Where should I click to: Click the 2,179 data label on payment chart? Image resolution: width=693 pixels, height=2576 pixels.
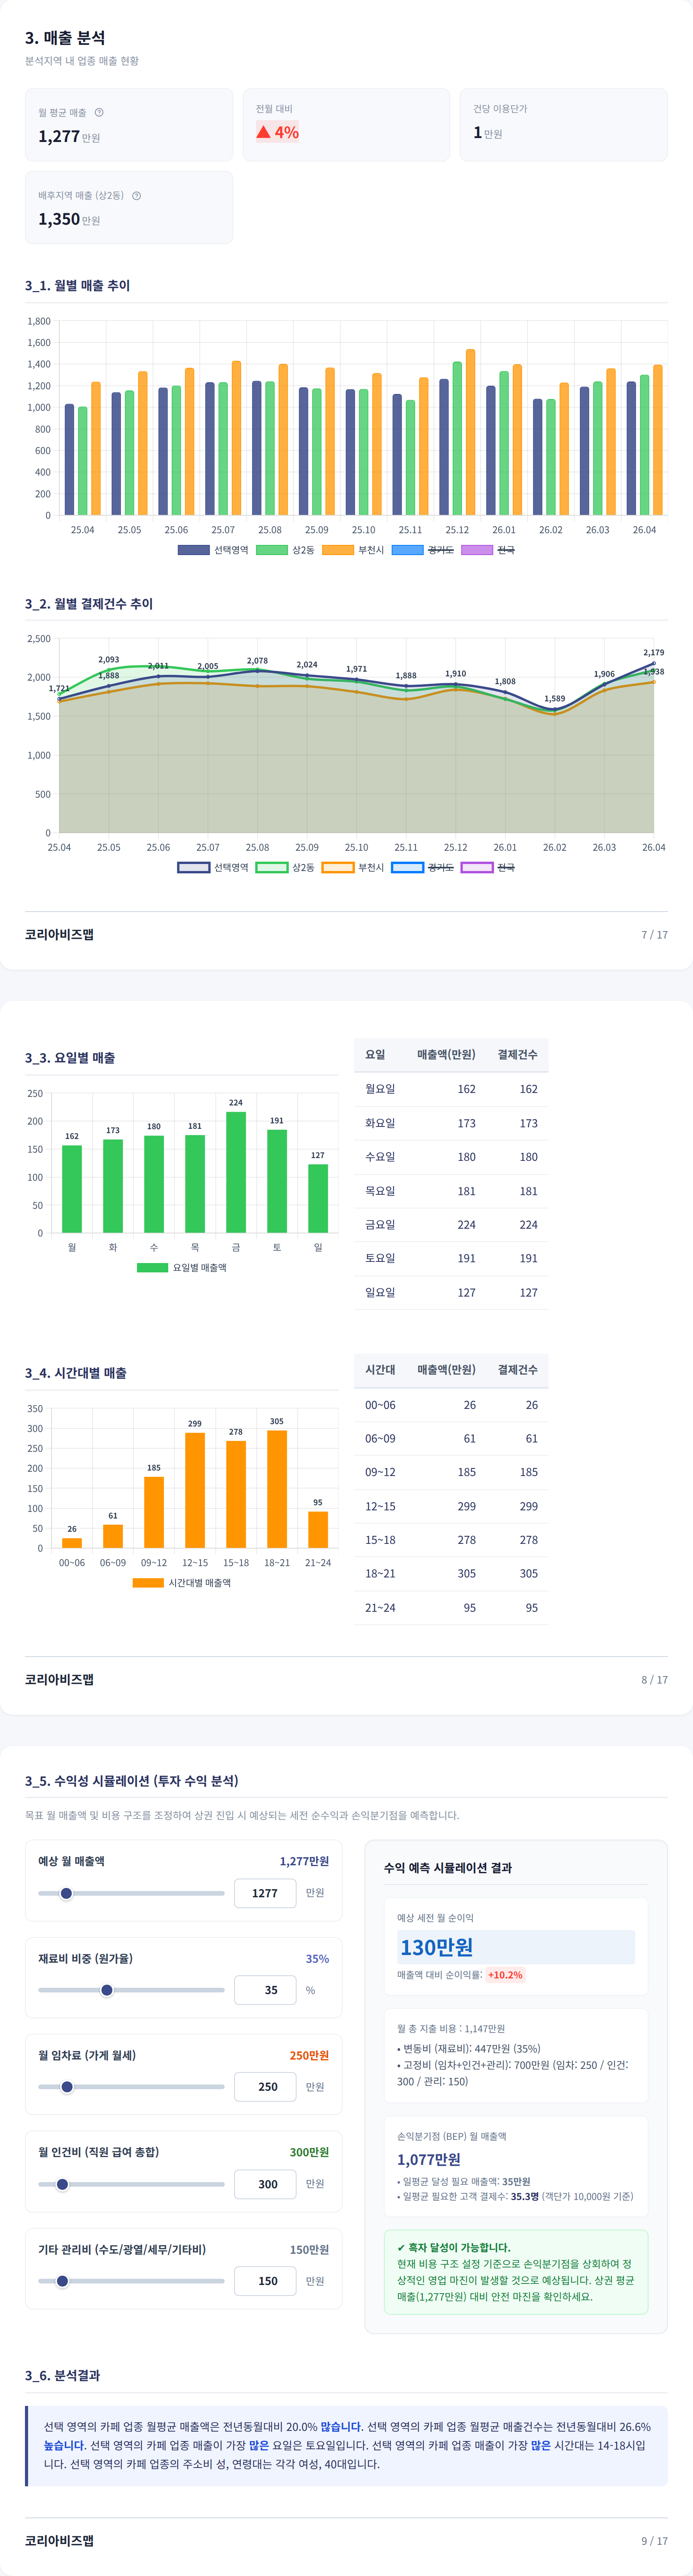(654, 652)
